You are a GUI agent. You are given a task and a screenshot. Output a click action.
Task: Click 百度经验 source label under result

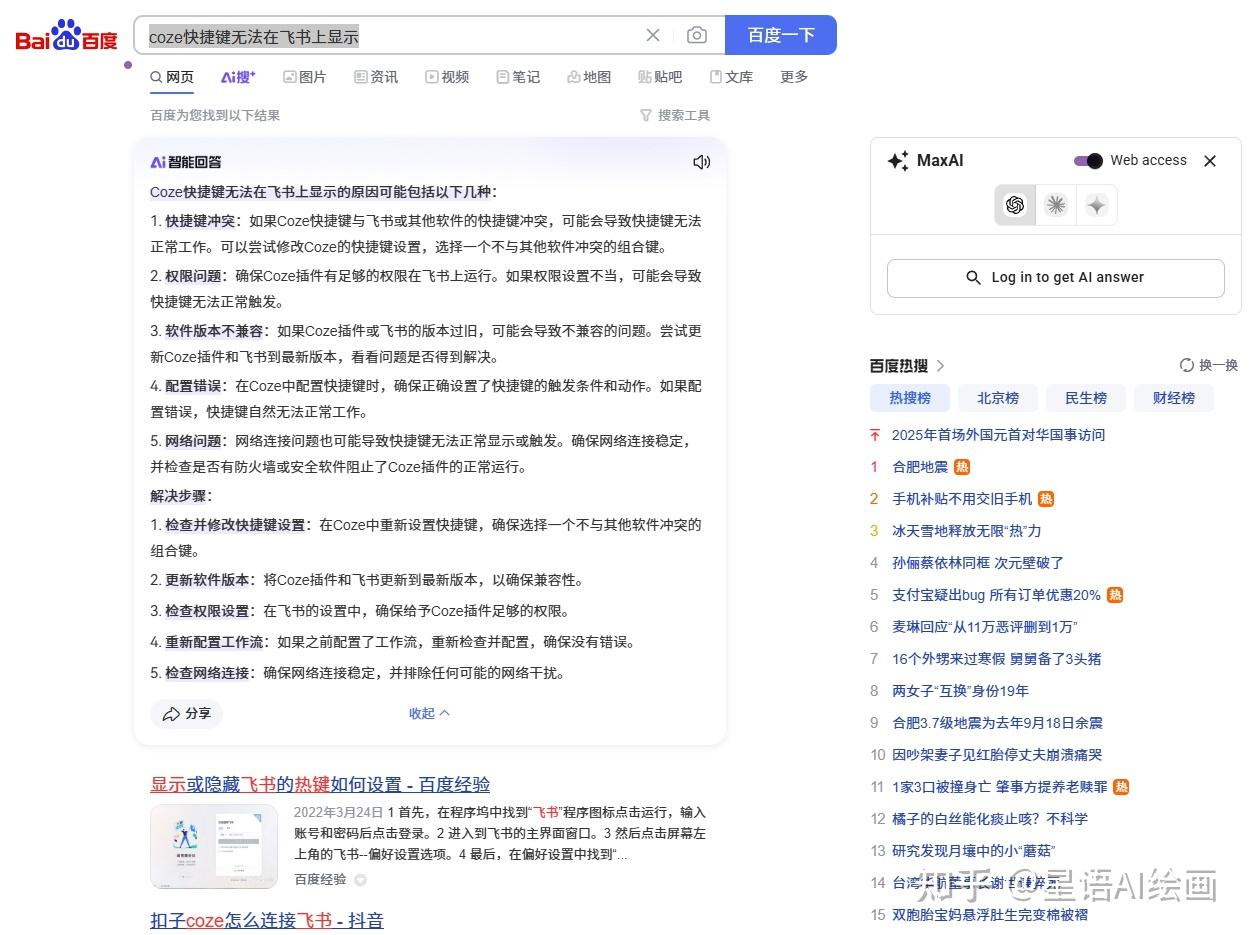pos(320,880)
